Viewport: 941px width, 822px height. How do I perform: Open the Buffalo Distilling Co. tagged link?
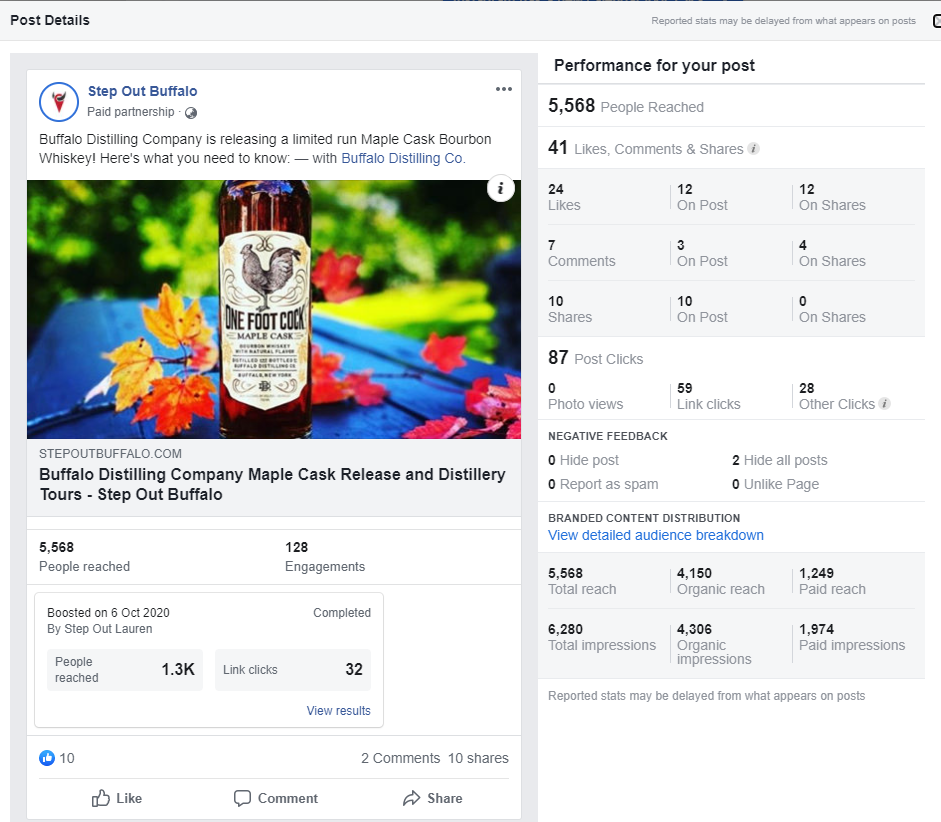pyautogui.click(x=403, y=158)
